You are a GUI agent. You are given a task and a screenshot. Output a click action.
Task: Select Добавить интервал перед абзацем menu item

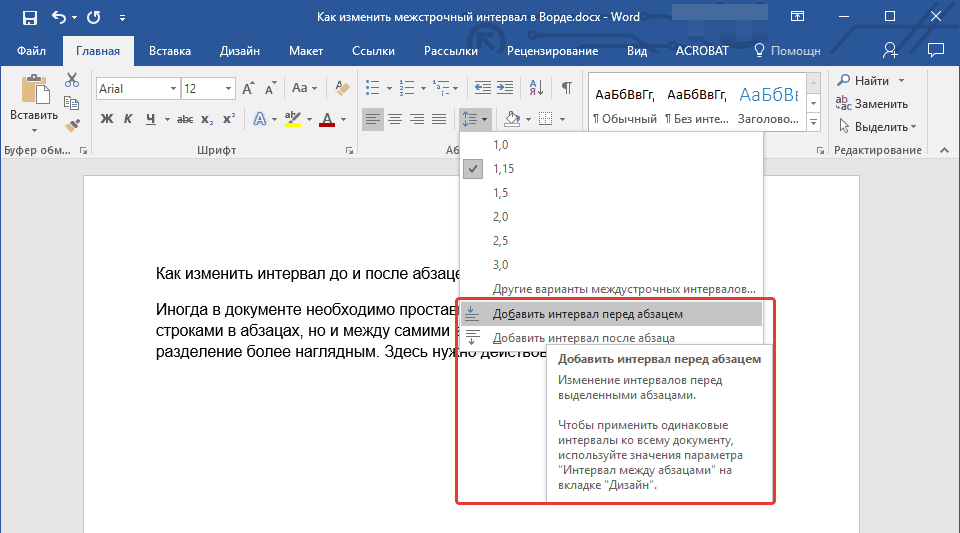click(587, 314)
